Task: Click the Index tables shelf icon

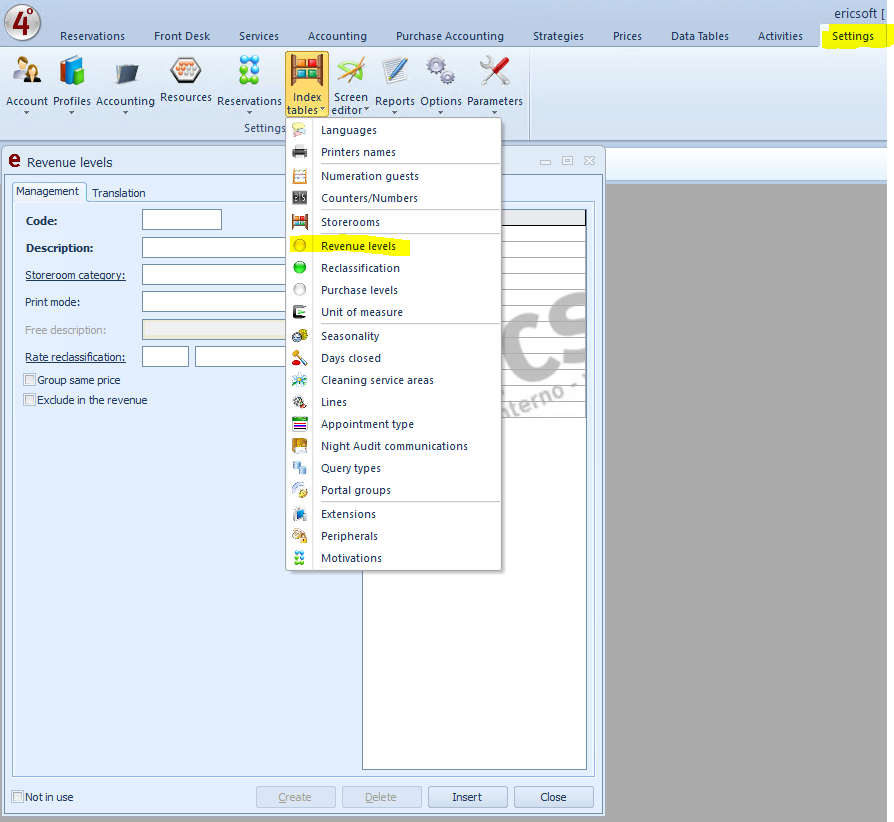Action: pyautogui.click(x=307, y=70)
